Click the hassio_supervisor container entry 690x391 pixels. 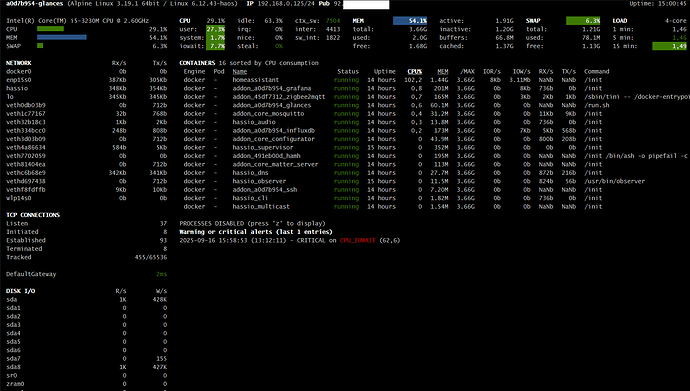[263, 147]
